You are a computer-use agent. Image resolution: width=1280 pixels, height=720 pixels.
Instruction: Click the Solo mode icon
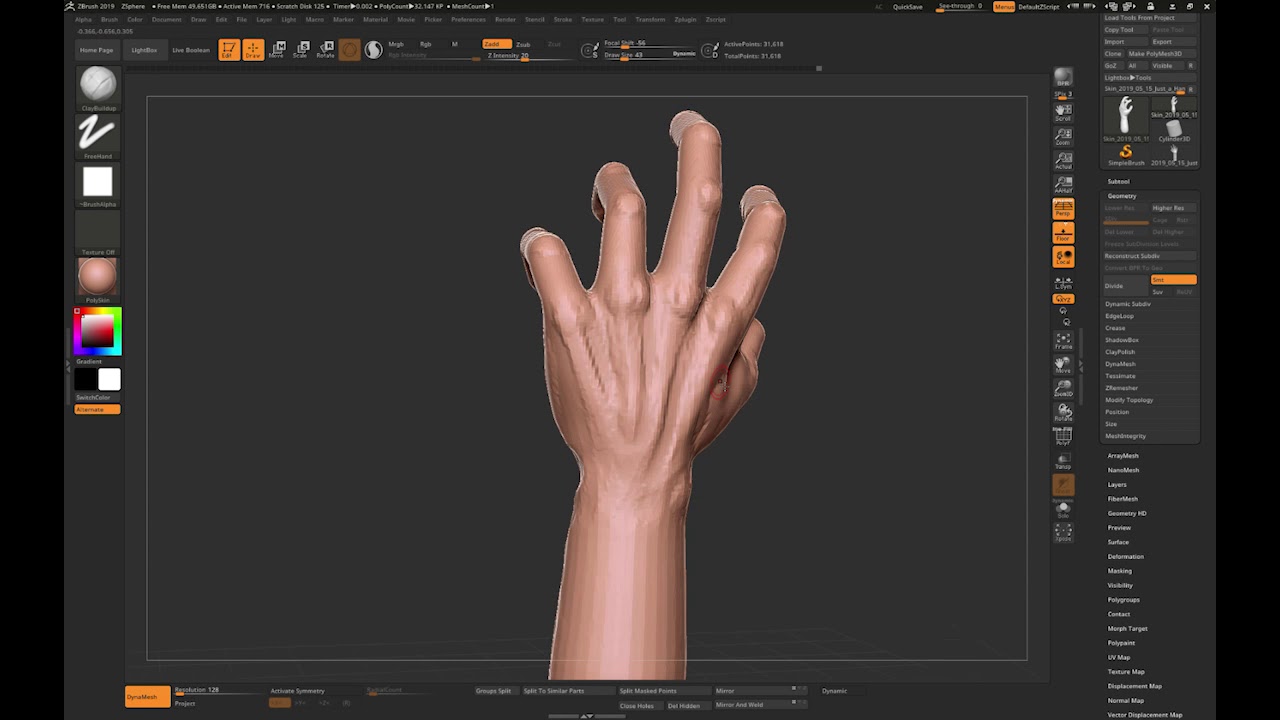pyautogui.click(x=1063, y=509)
